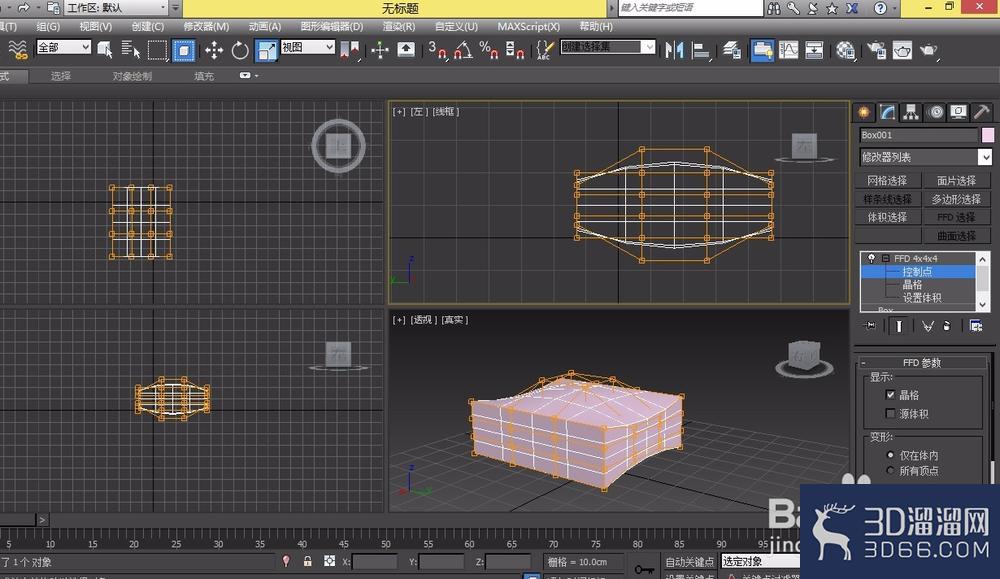
Task: Switch to Create command panel tab
Action: [864, 112]
